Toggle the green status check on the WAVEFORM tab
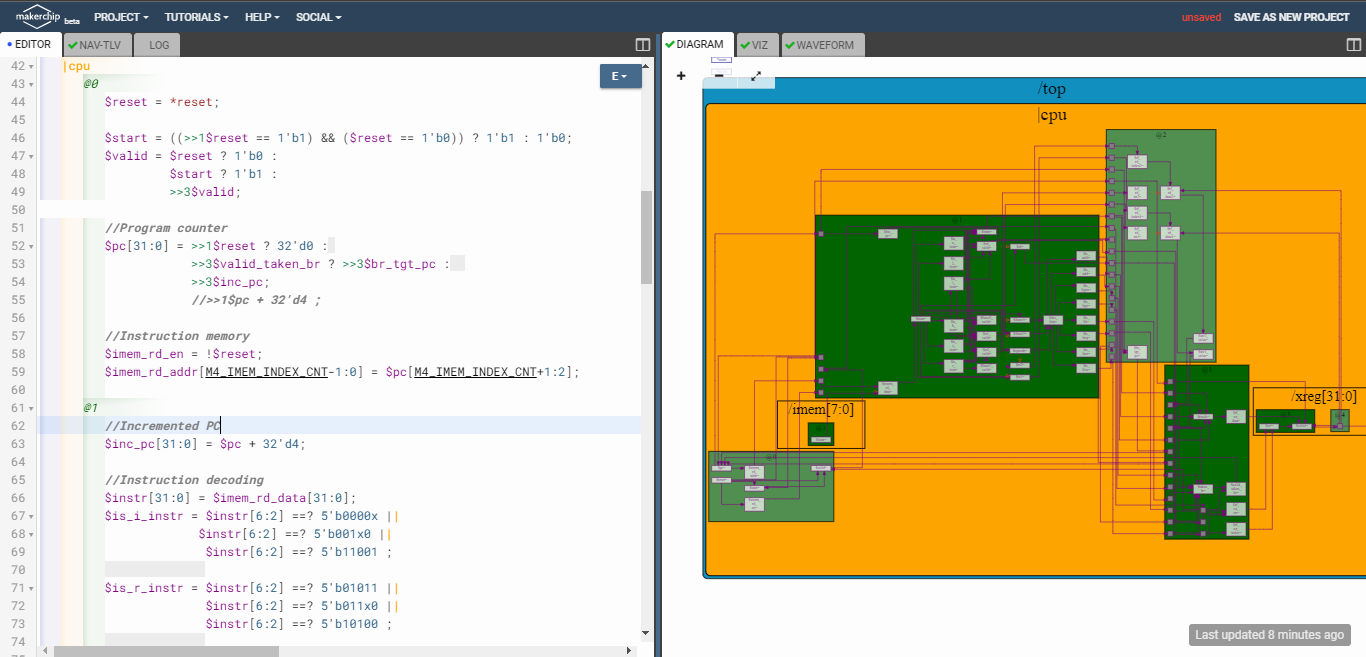Image resolution: width=1366 pixels, height=657 pixels. tap(790, 44)
